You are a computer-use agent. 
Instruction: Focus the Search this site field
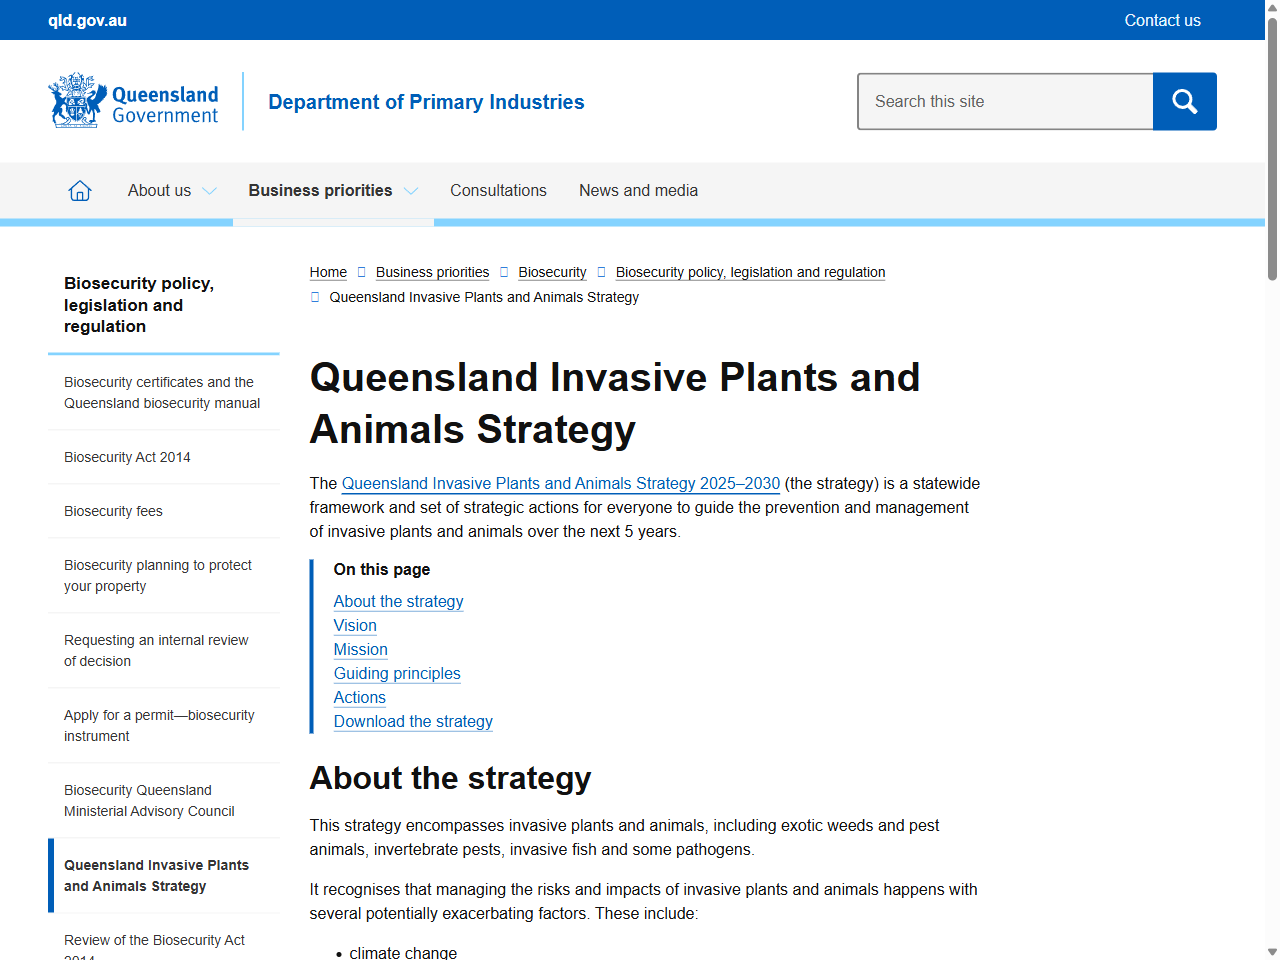click(x=1005, y=101)
